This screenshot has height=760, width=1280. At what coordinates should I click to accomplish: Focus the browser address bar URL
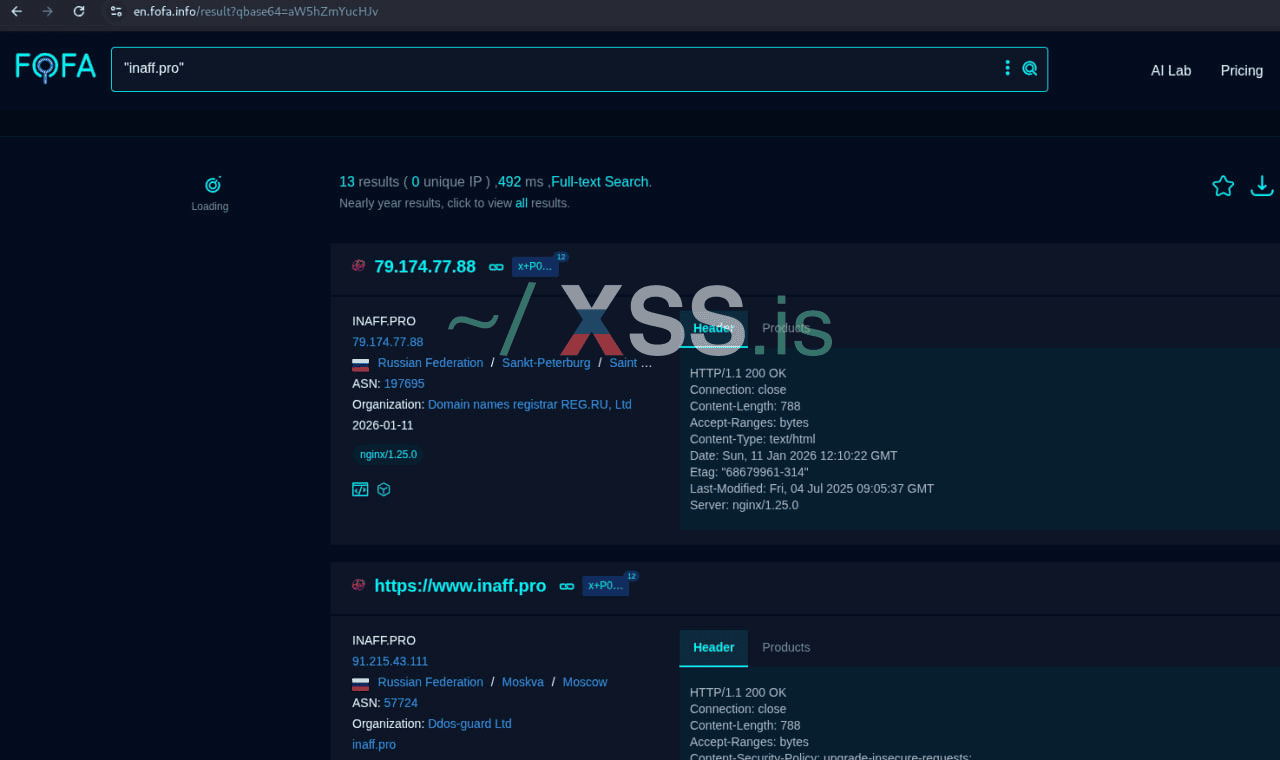click(x=256, y=11)
